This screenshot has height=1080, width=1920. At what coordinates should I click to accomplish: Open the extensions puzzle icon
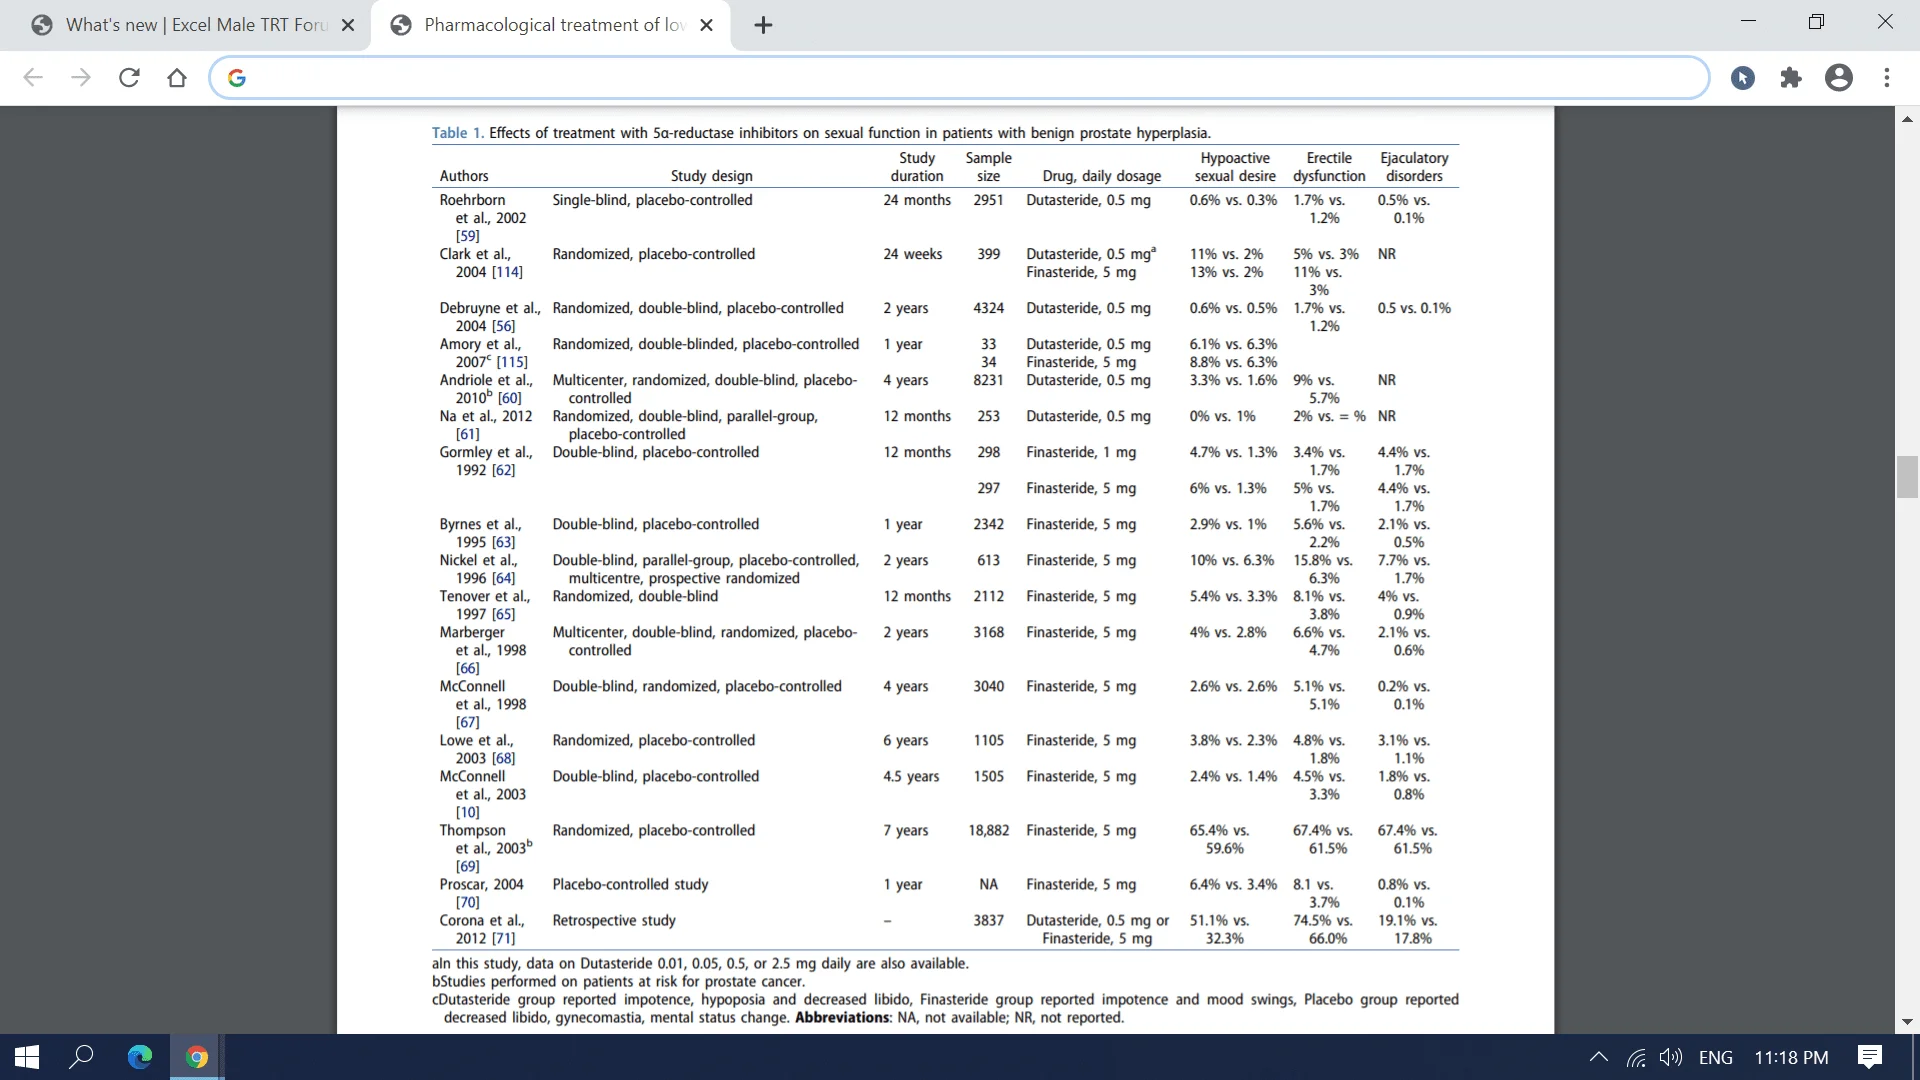pyautogui.click(x=1791, y=78)
